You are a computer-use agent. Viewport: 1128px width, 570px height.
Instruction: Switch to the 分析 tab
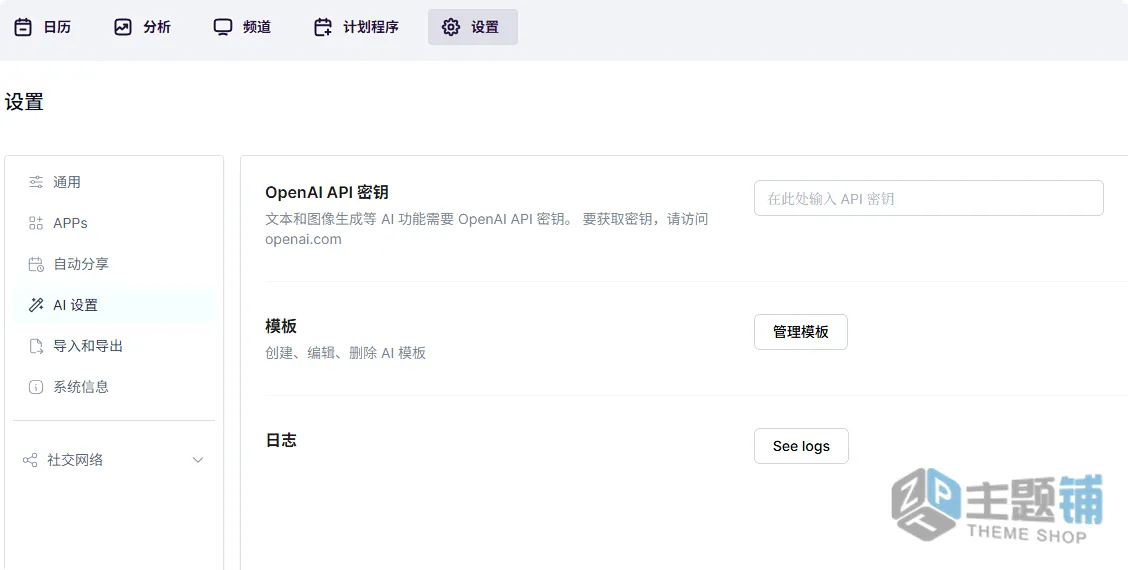point(142,27)
